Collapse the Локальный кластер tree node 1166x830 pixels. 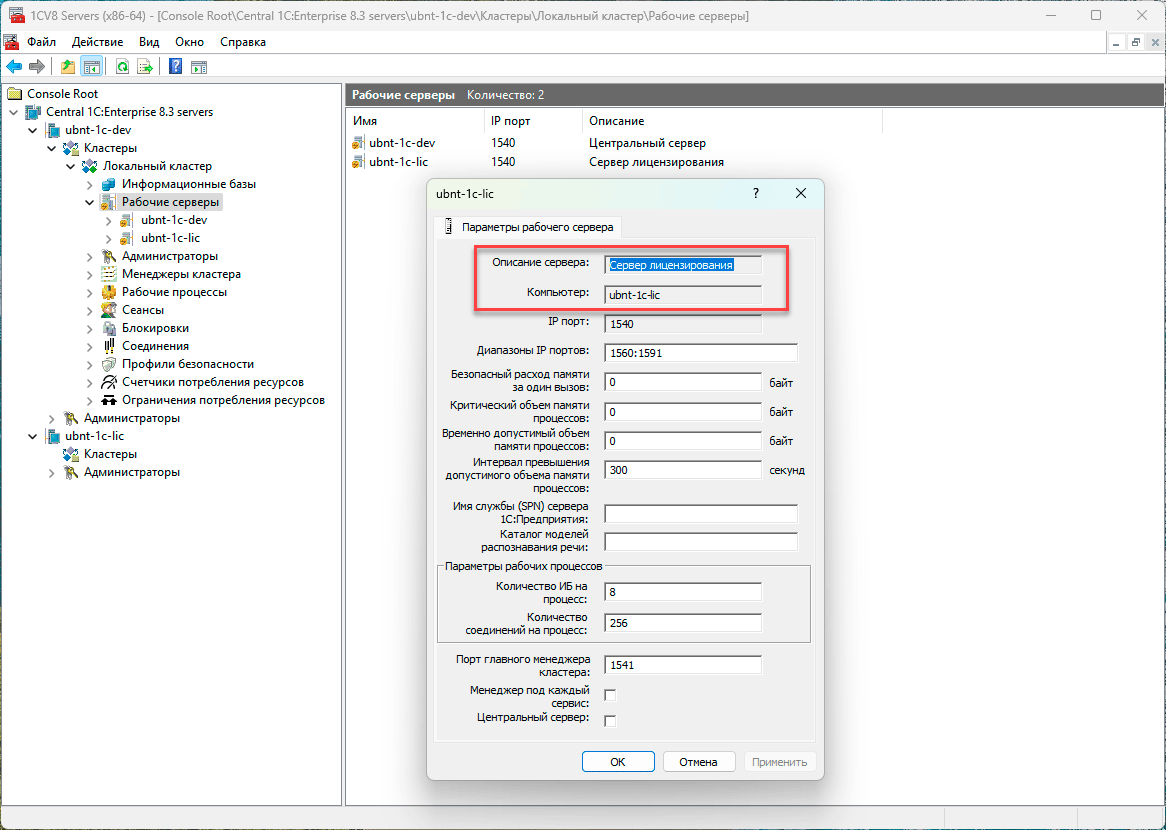pyautogui.click(x=71, y=166)
